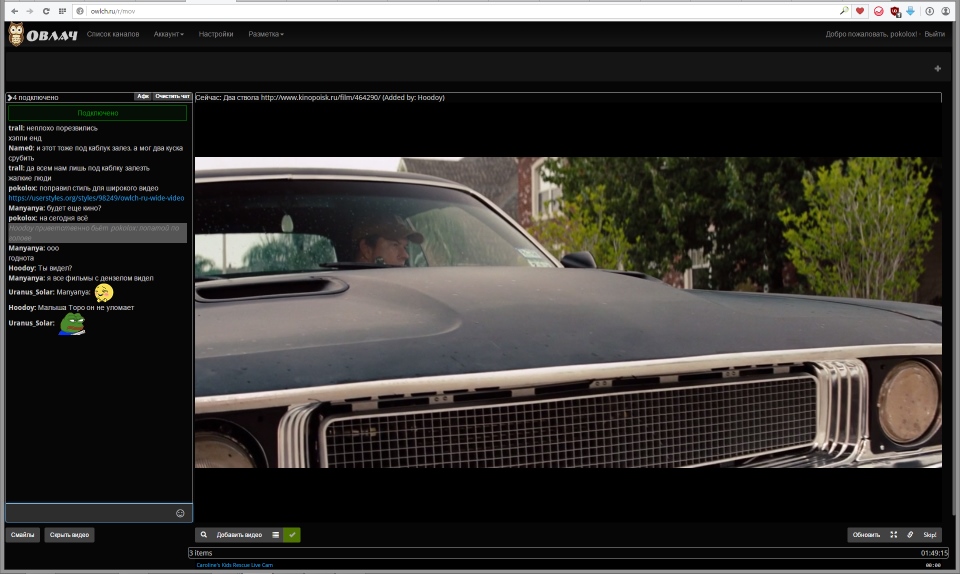Click Hoodoy's 'Ты видел?' chat message

click(x=40, y=268)
